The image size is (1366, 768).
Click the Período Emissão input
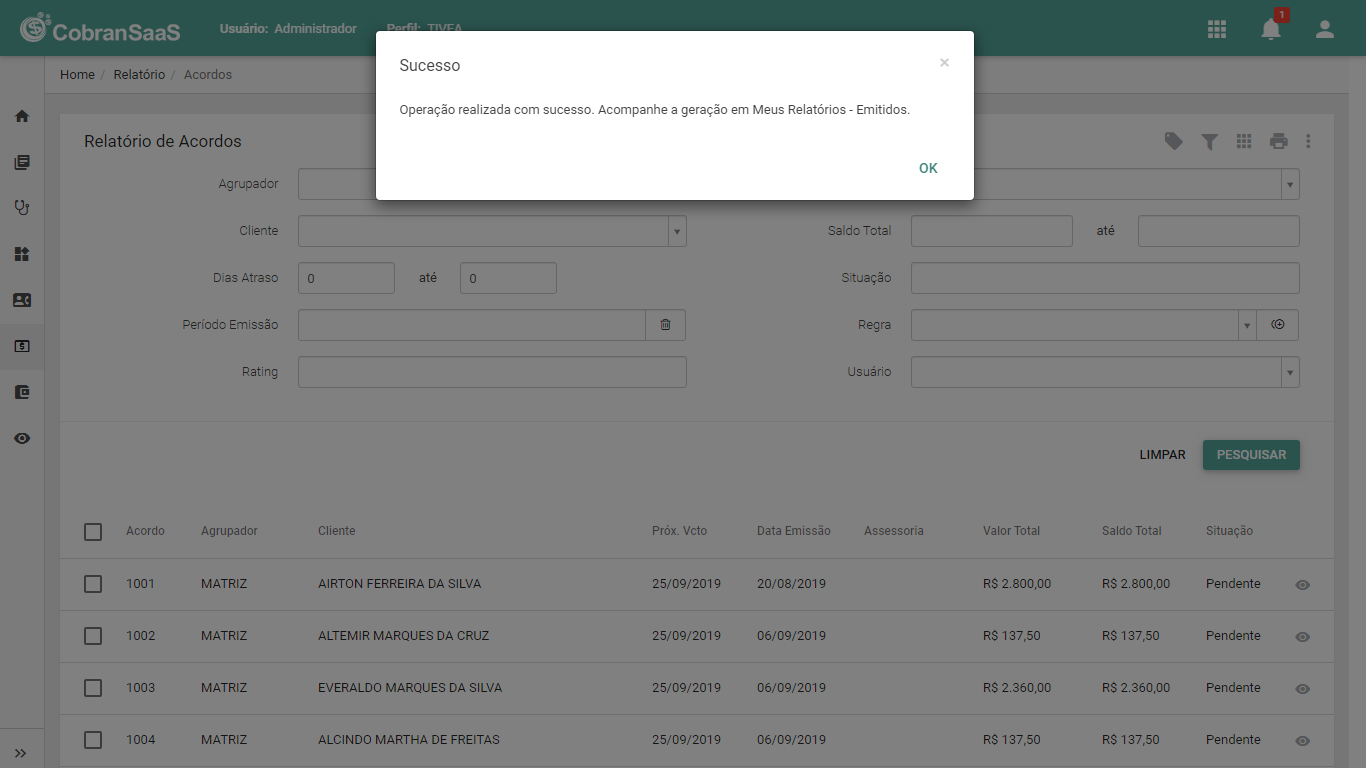pyautogui.click(x=472, y=325)
